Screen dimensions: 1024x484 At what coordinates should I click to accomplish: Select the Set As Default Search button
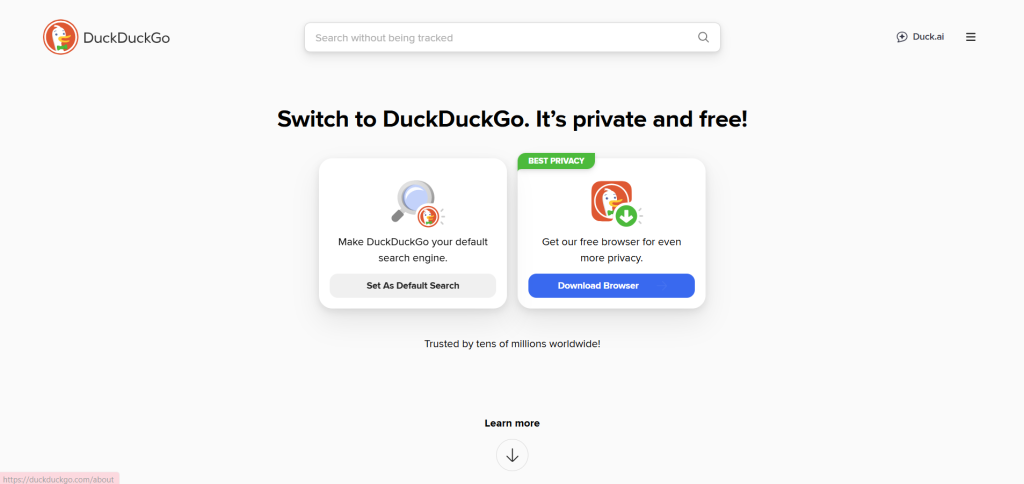[413, 285]
